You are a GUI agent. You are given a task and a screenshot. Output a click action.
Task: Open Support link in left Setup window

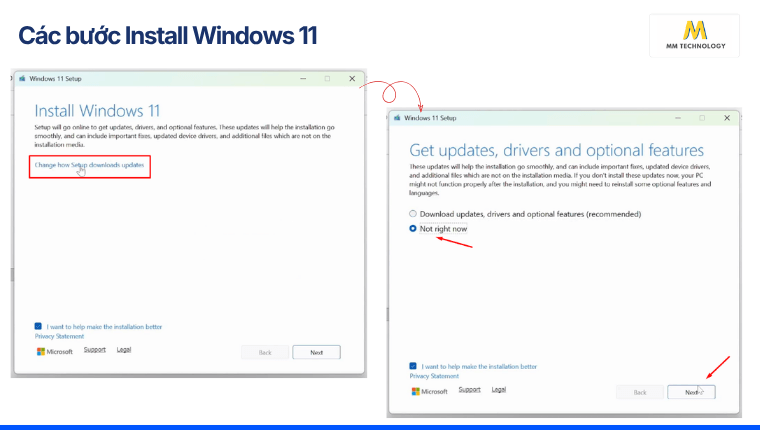click(x=95, y=350)
